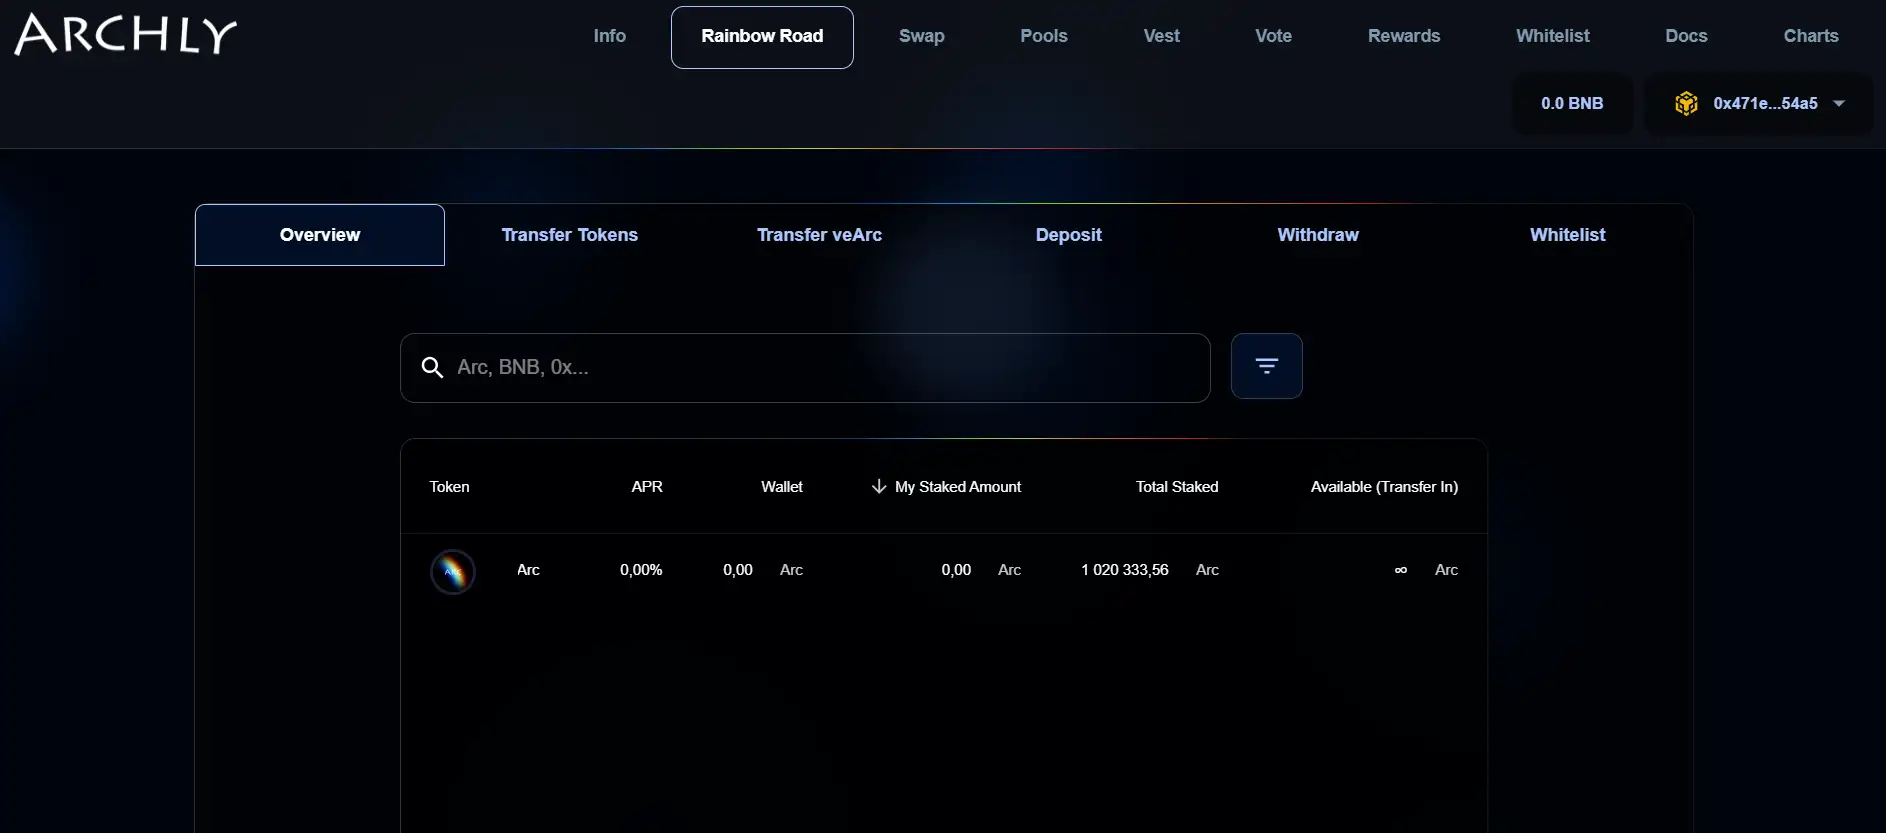Expand the wallet address dropdown arrow

click(1839, 104)
